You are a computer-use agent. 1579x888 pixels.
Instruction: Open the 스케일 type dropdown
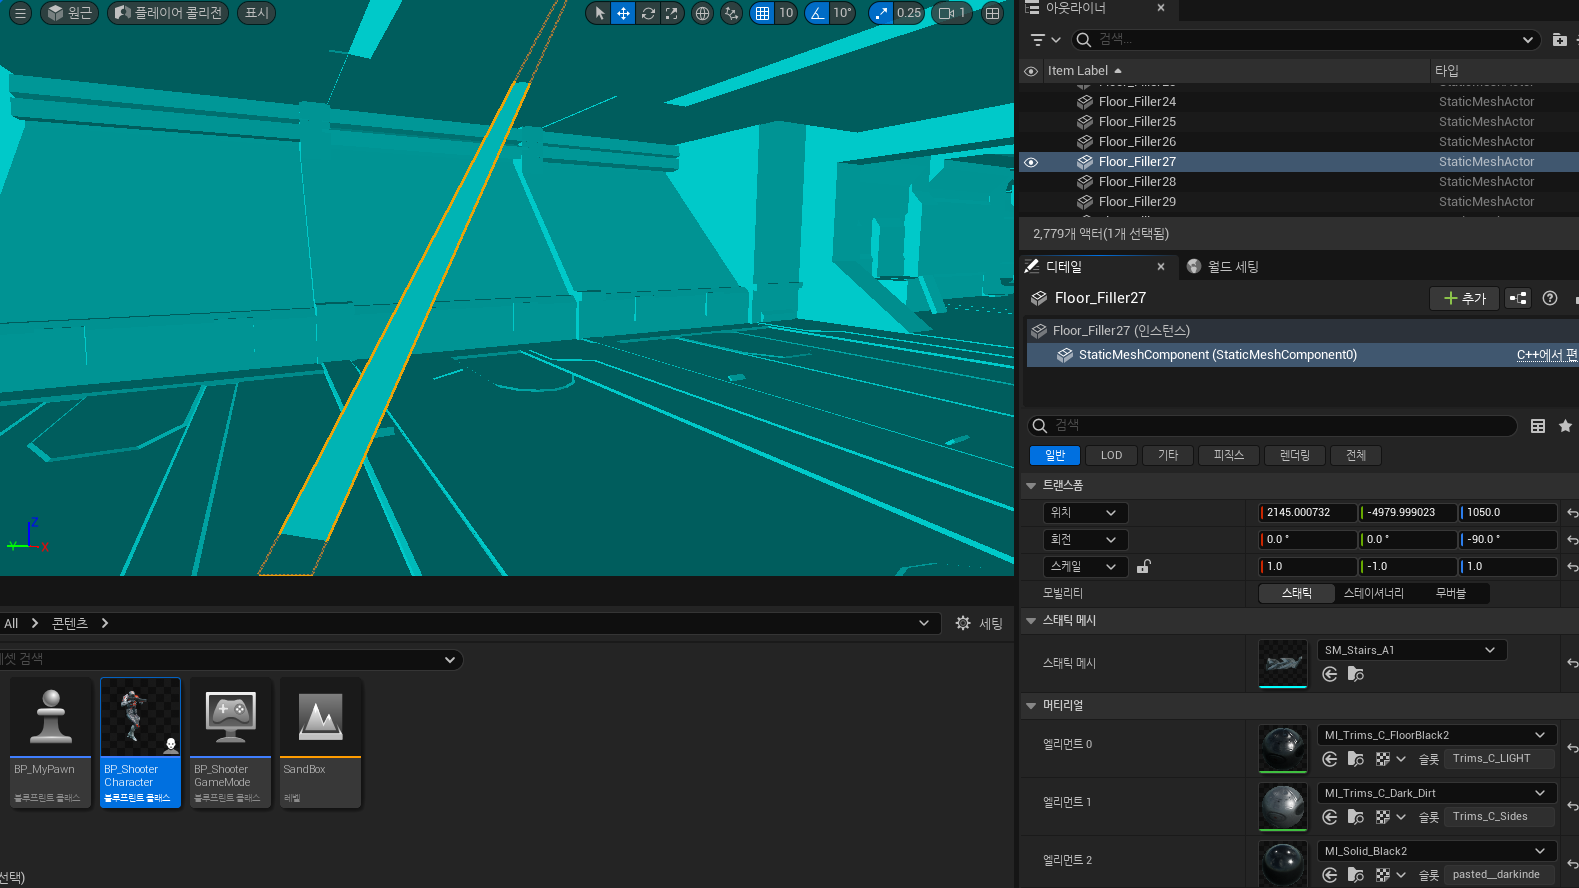click(1085, 567)
